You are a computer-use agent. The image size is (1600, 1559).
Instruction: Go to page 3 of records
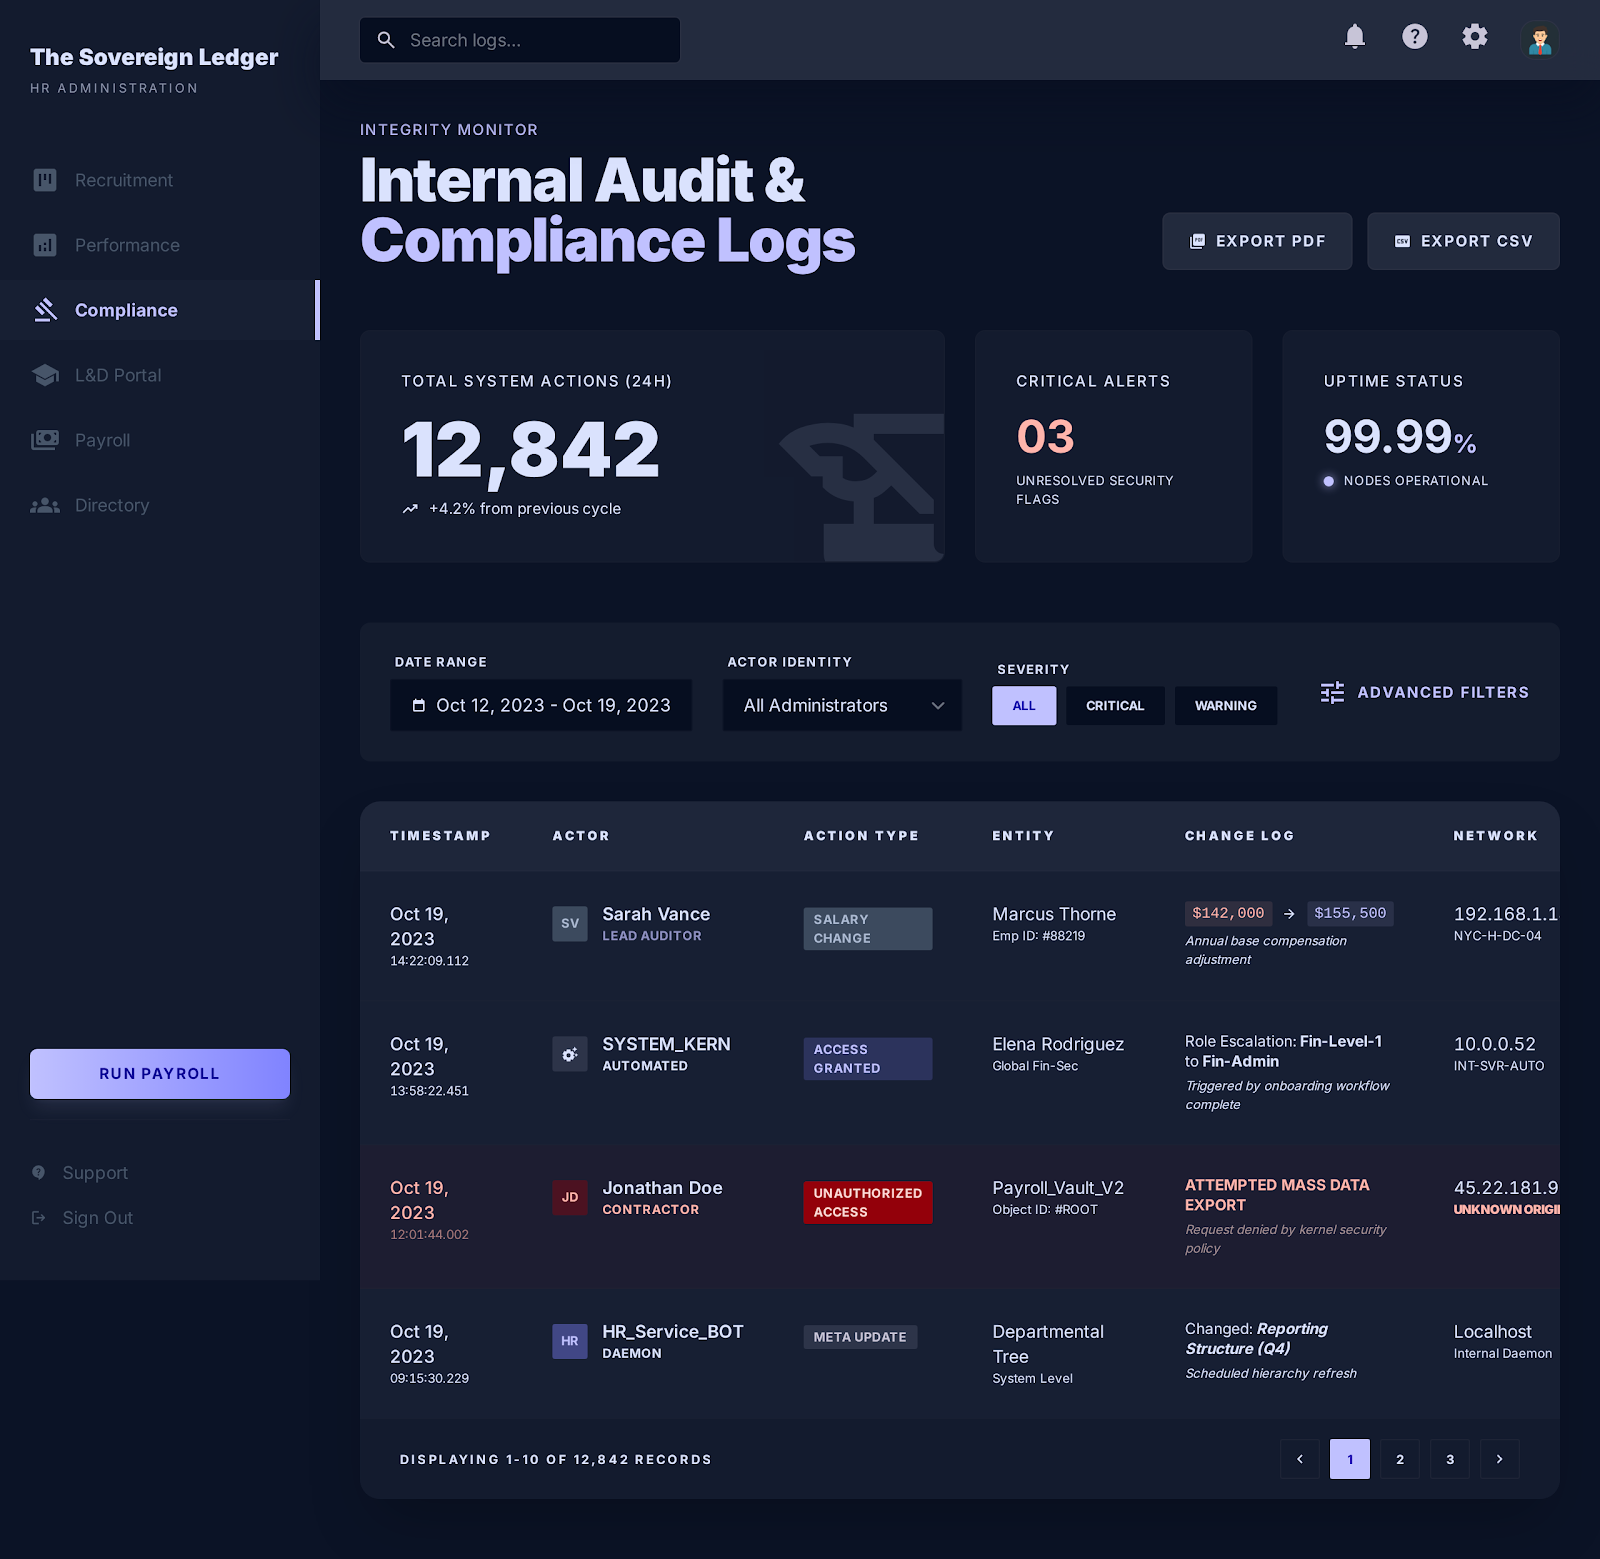[x=1450, y=1459]
